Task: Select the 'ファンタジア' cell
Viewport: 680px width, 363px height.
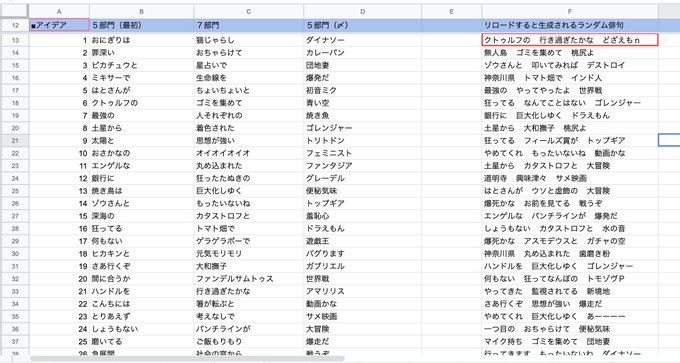Action: 362,166
